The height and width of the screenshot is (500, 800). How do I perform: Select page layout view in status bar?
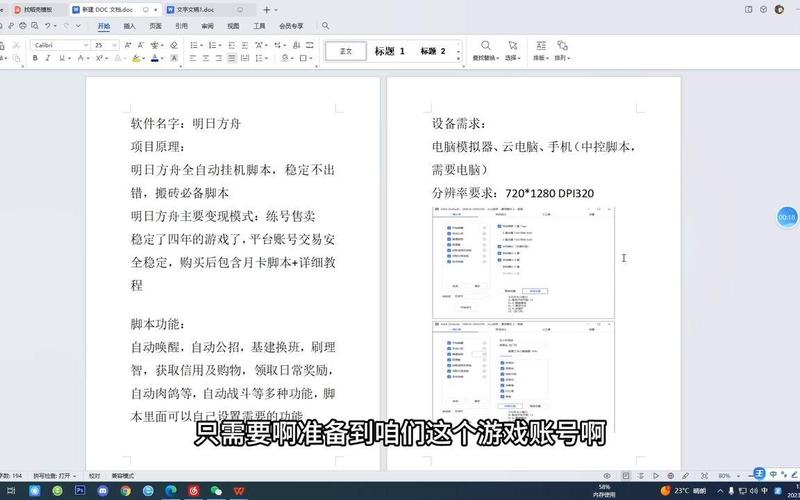coord(626,476)
